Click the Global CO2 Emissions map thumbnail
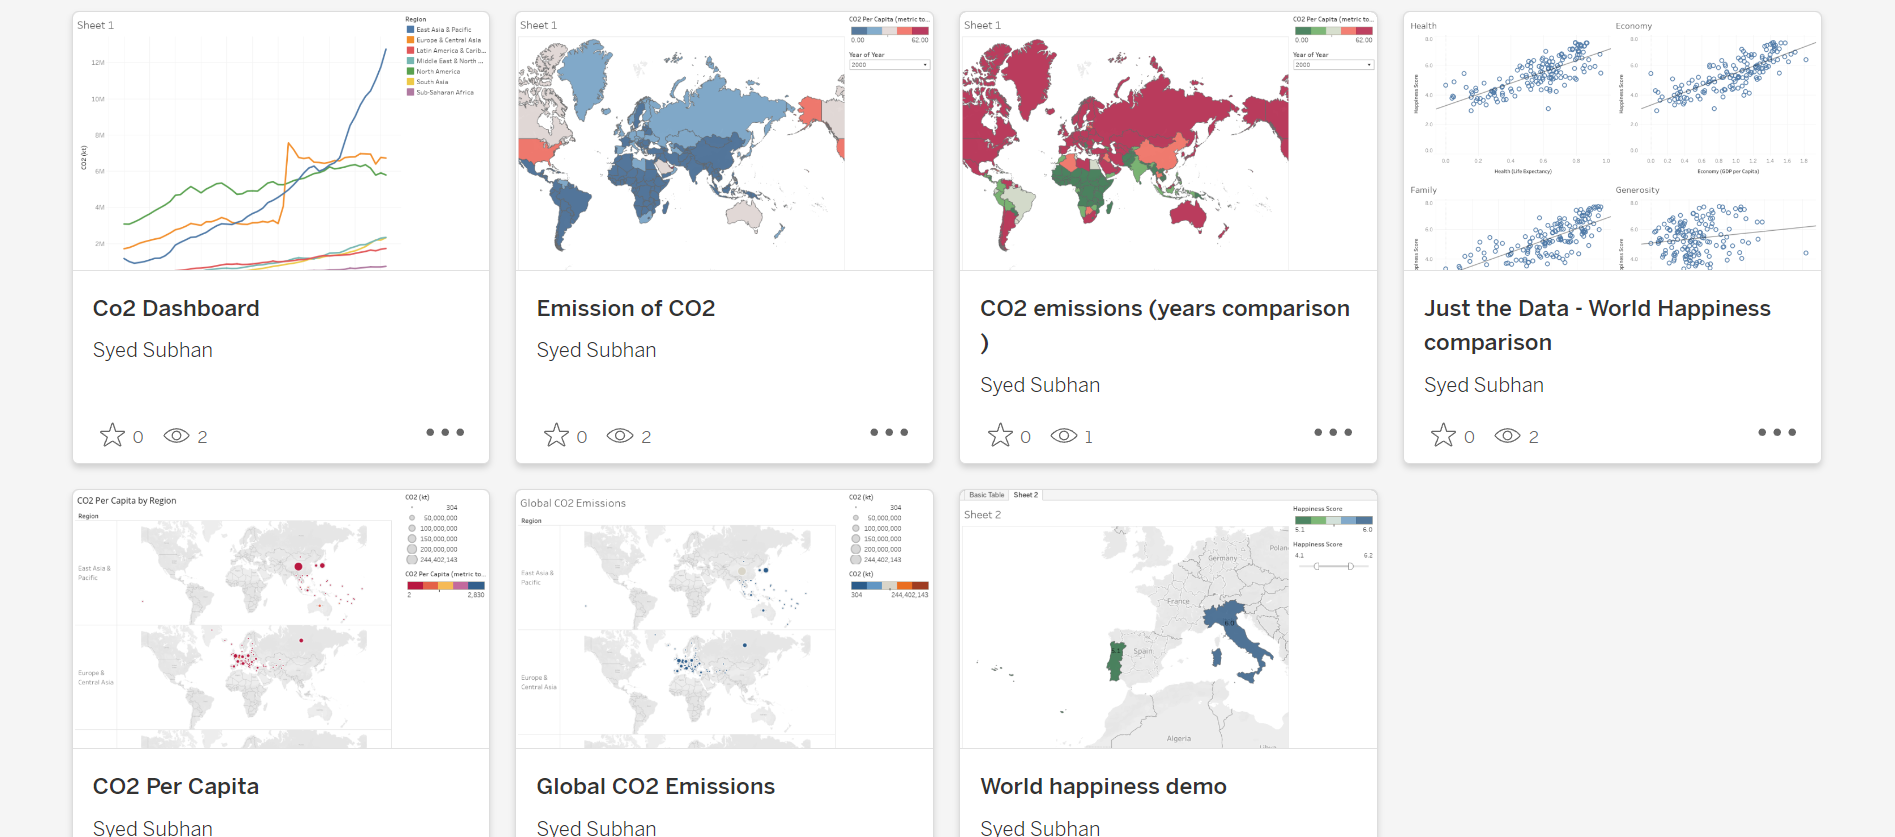 pos(725,619)
